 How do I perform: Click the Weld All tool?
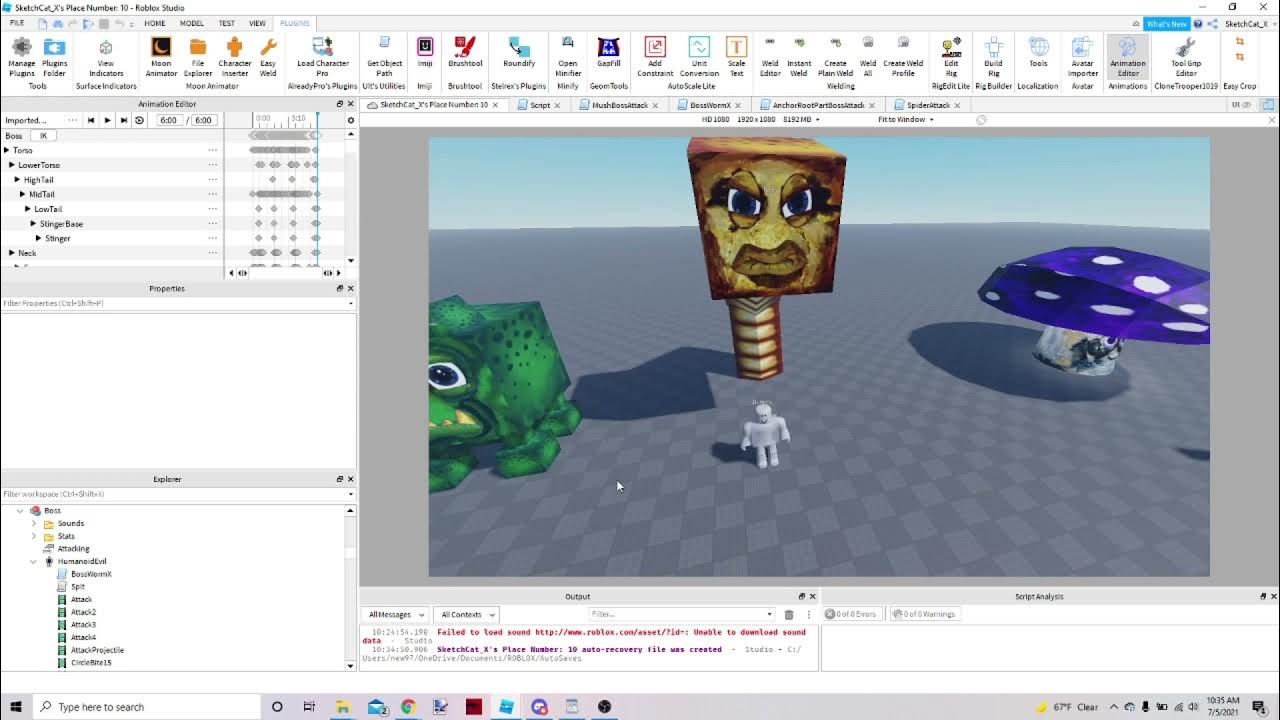[x=868, y=57]
